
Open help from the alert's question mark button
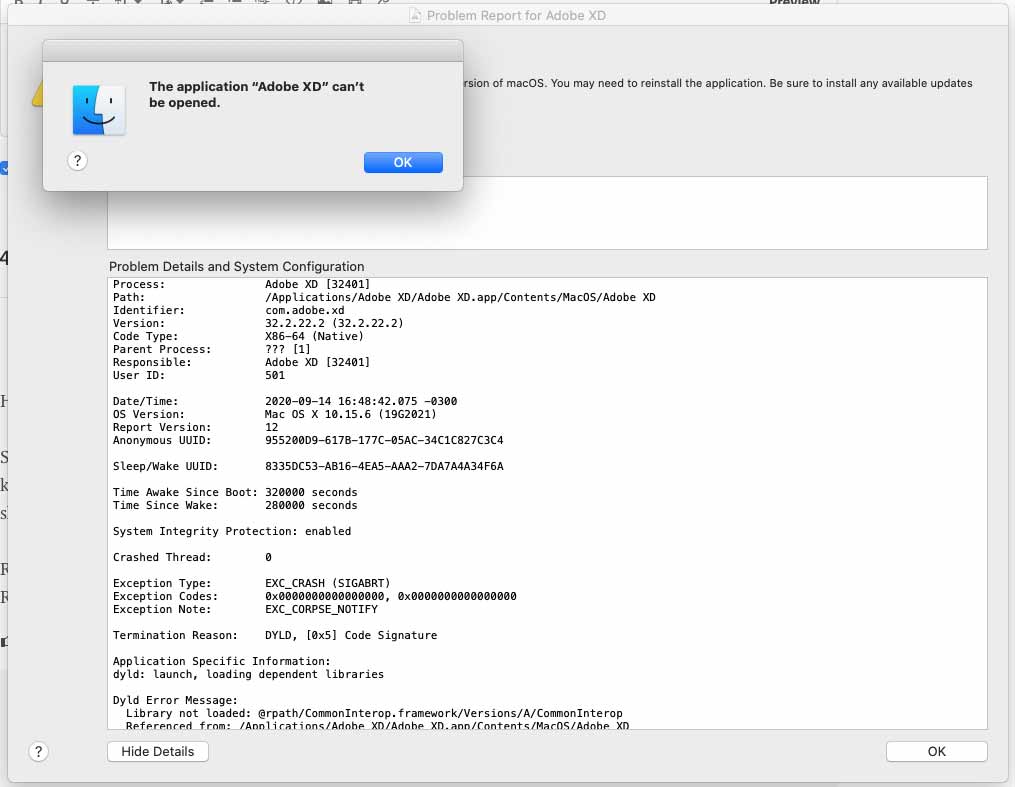click(x=77, y=161)
